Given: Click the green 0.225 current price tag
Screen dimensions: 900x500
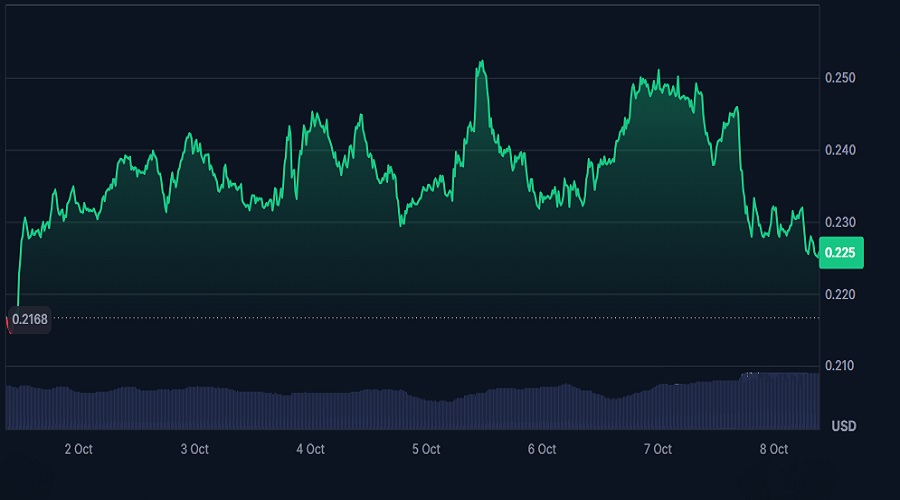Looking at the screenshot, I should pyautogui.click(x=840, y=253).
